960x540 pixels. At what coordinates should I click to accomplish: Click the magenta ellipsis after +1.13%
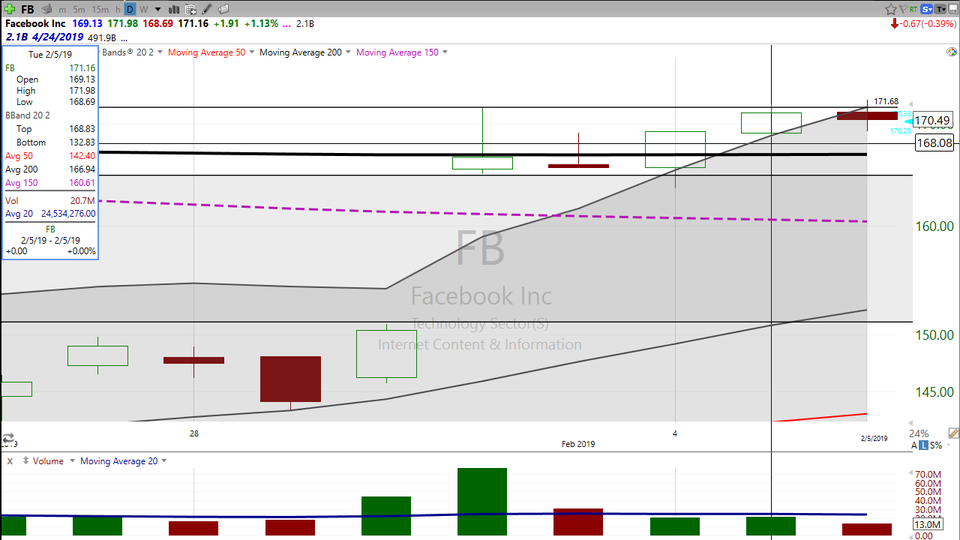pyautogui.click(x=287, y=24)
